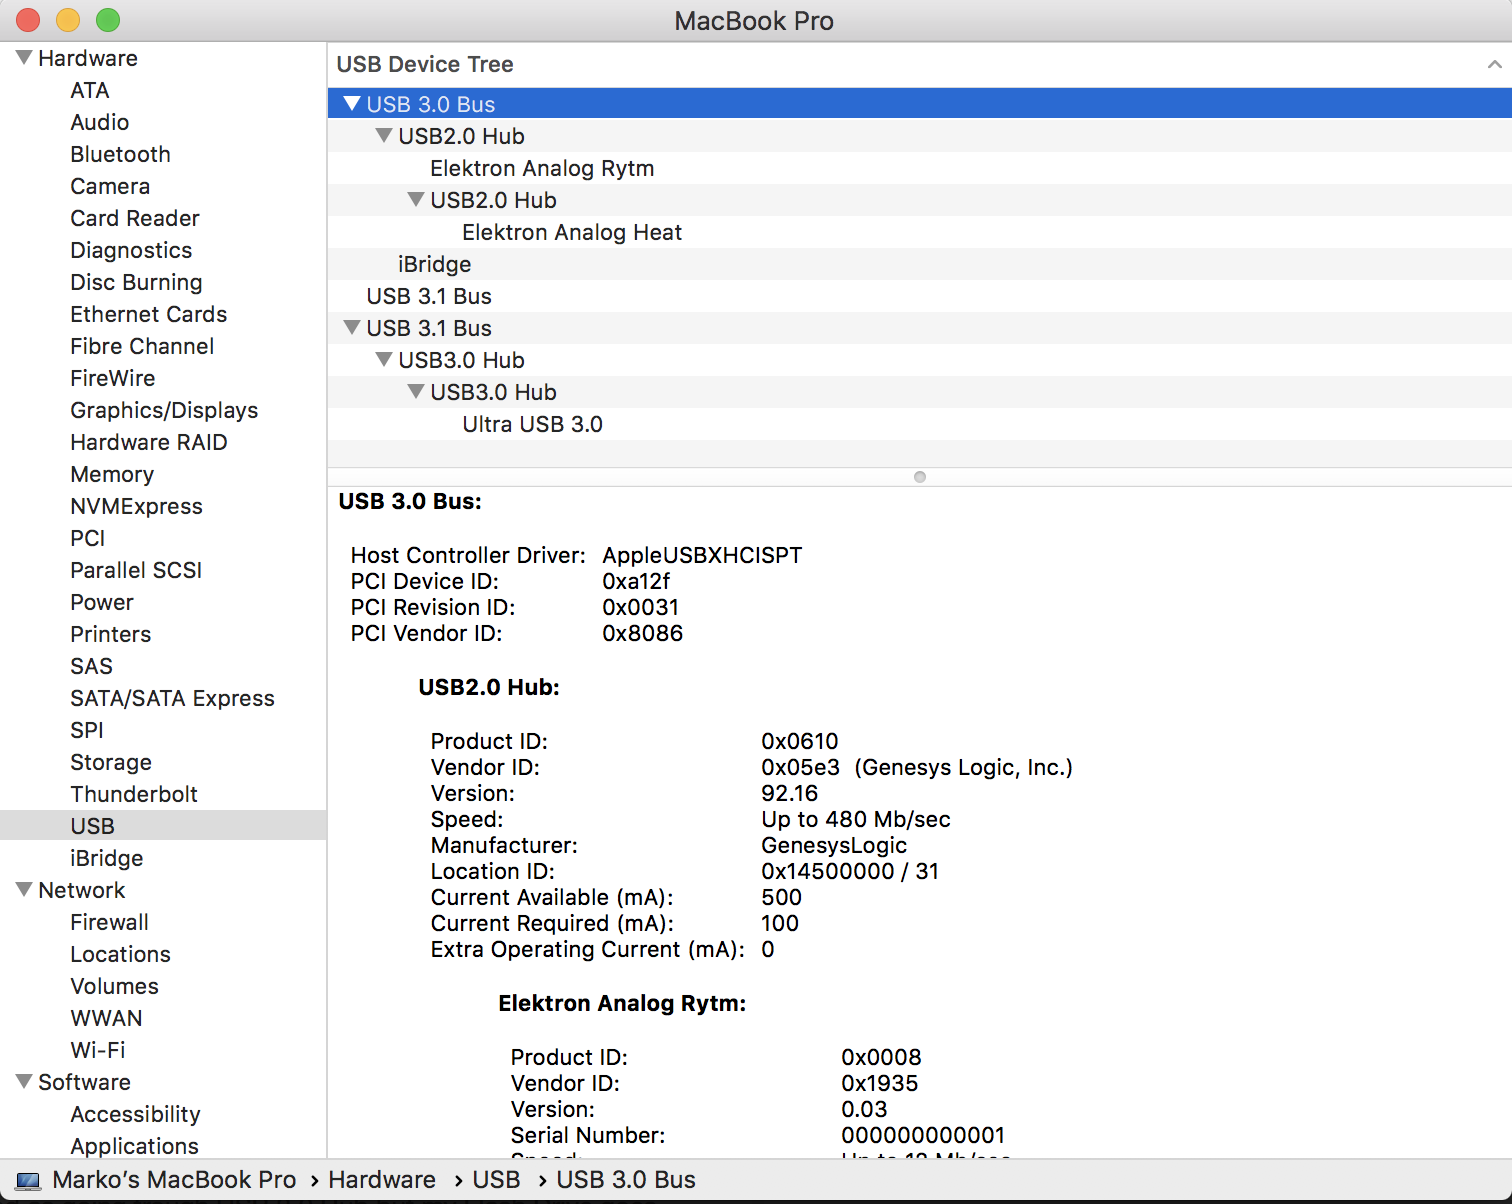
Task: Click the green zoom window button
Action: (108, 20)
